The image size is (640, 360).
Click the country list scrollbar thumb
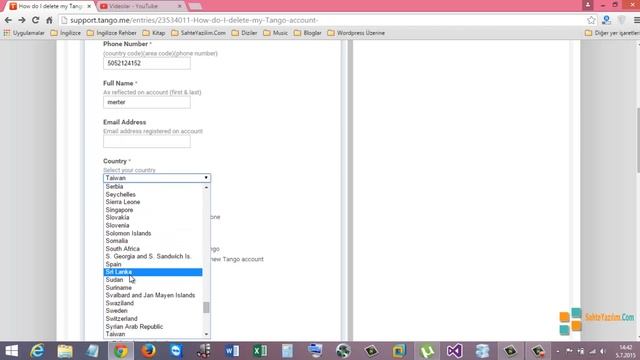click(206, 307)
